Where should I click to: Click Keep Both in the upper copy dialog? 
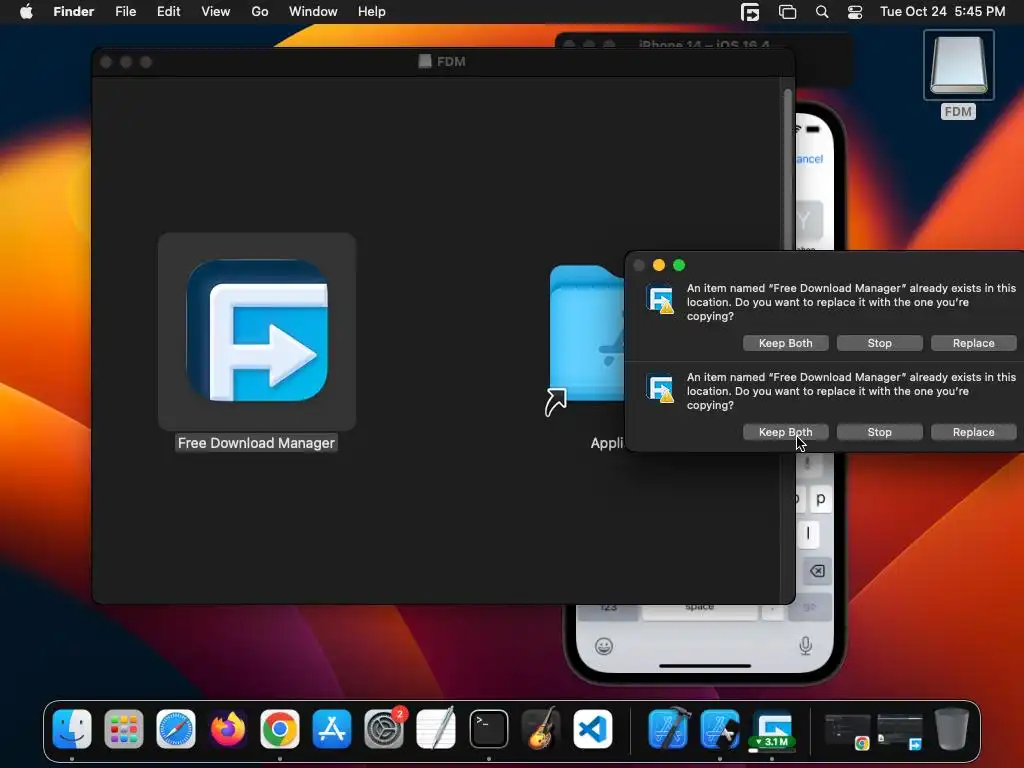(786, 343)
